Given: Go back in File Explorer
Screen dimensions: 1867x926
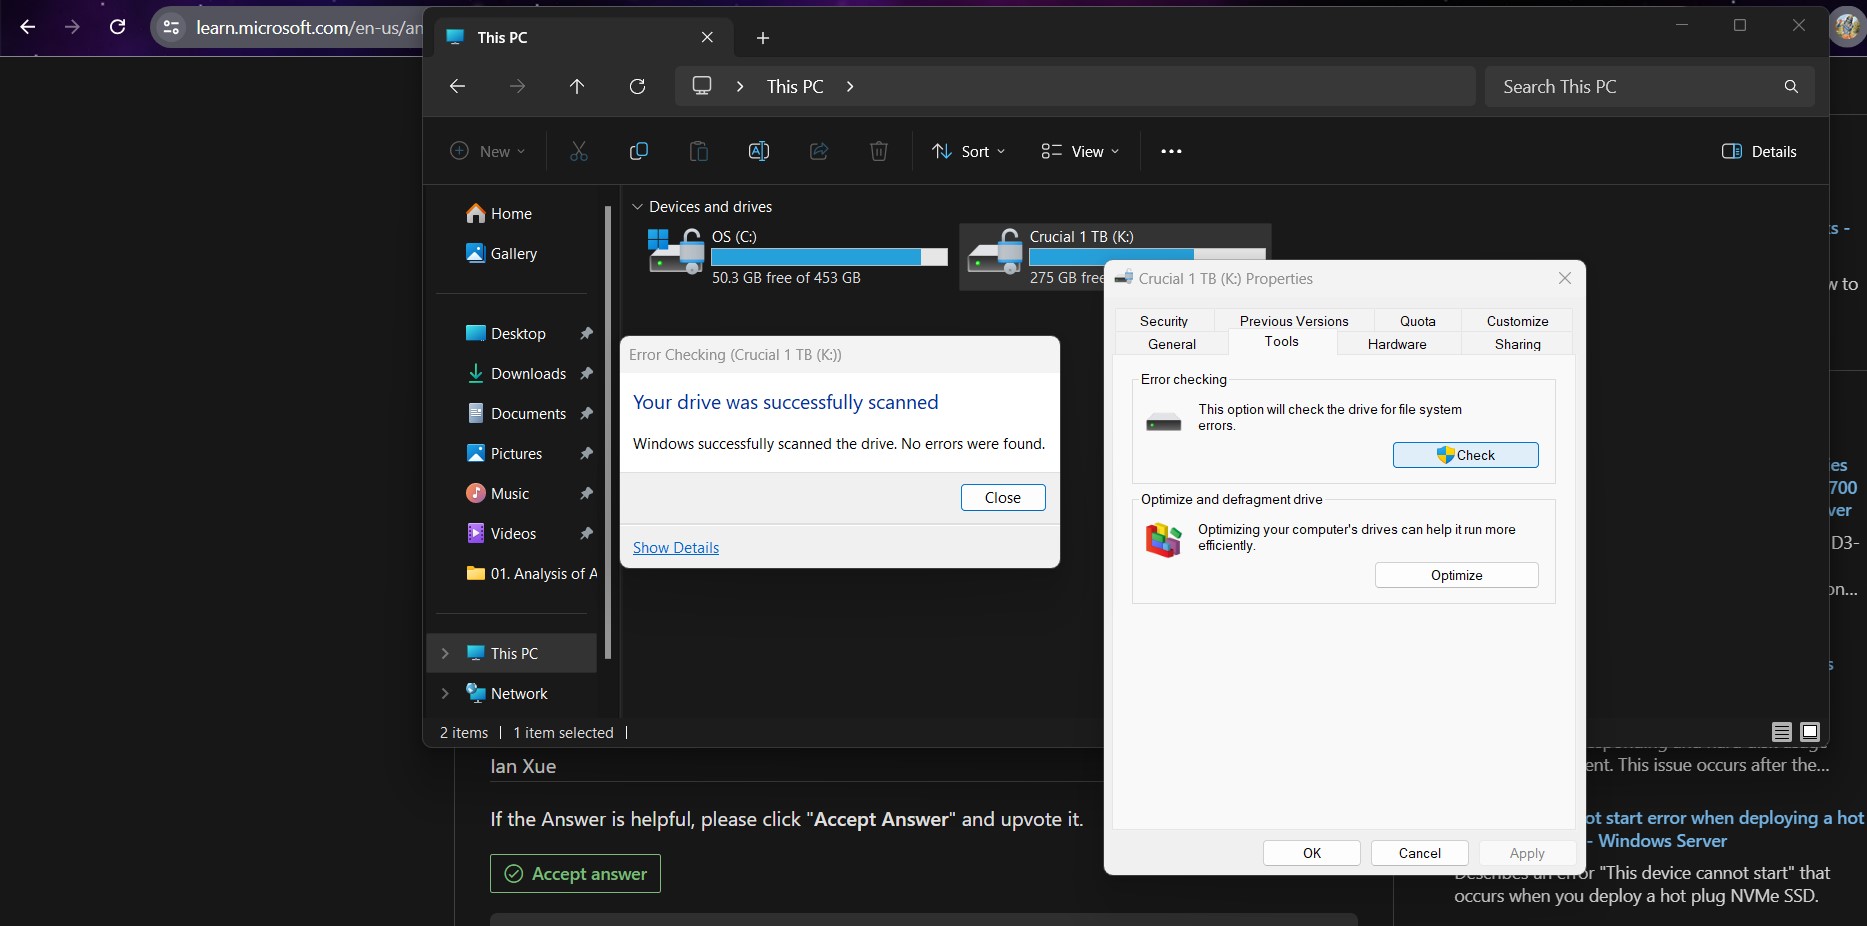Looking at the screenshot, I should coord(457,86).
